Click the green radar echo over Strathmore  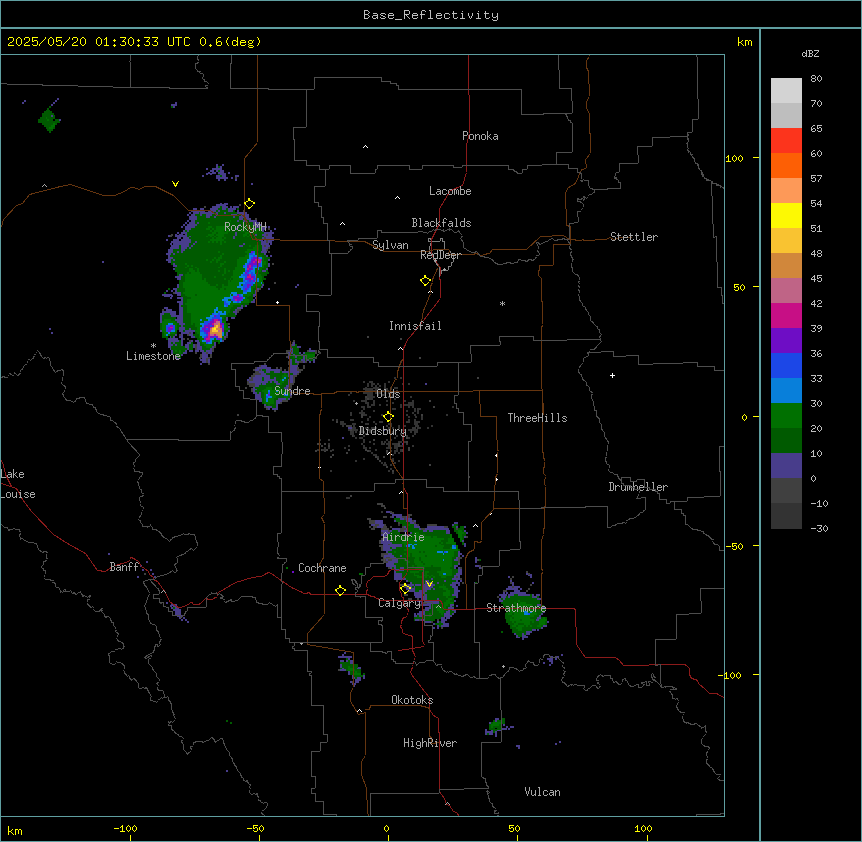(526, 612)
